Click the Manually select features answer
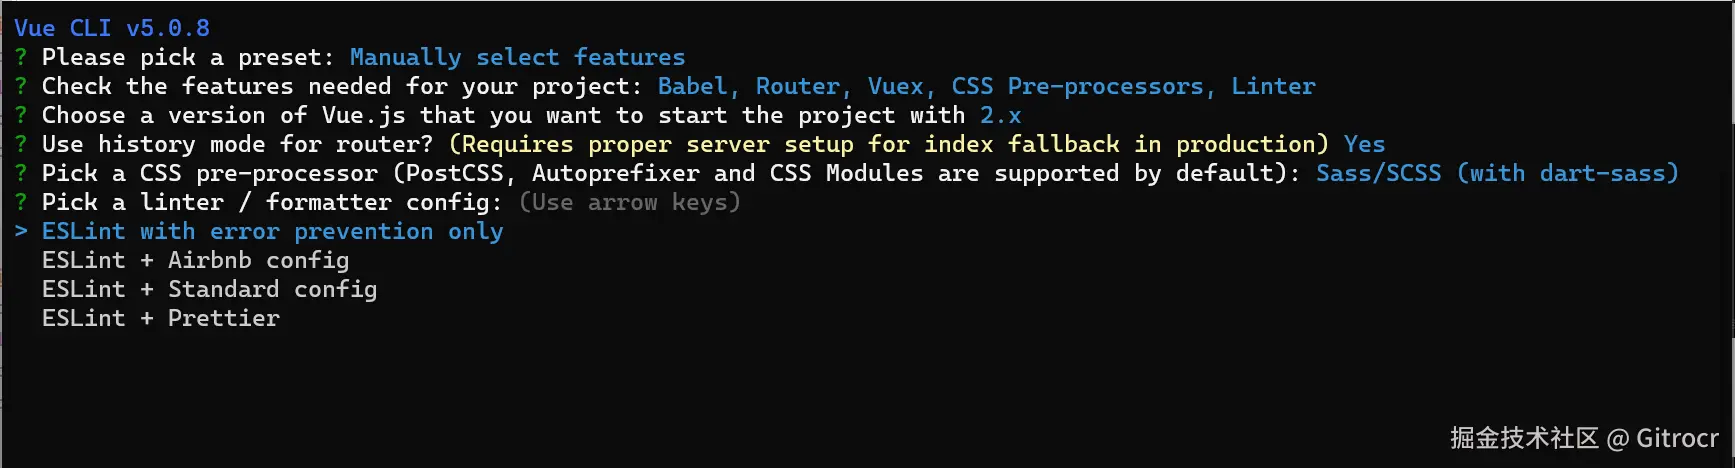 (517, 58)
